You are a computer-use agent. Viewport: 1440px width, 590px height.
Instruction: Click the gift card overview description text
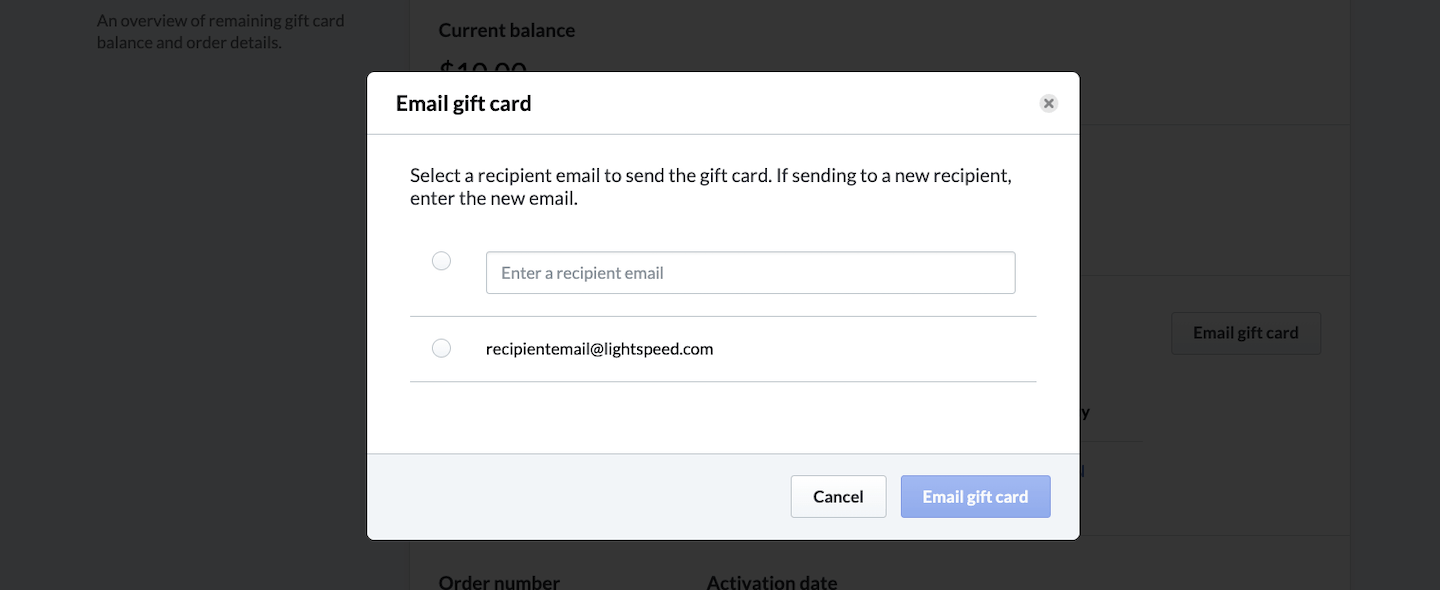(220, 31)
